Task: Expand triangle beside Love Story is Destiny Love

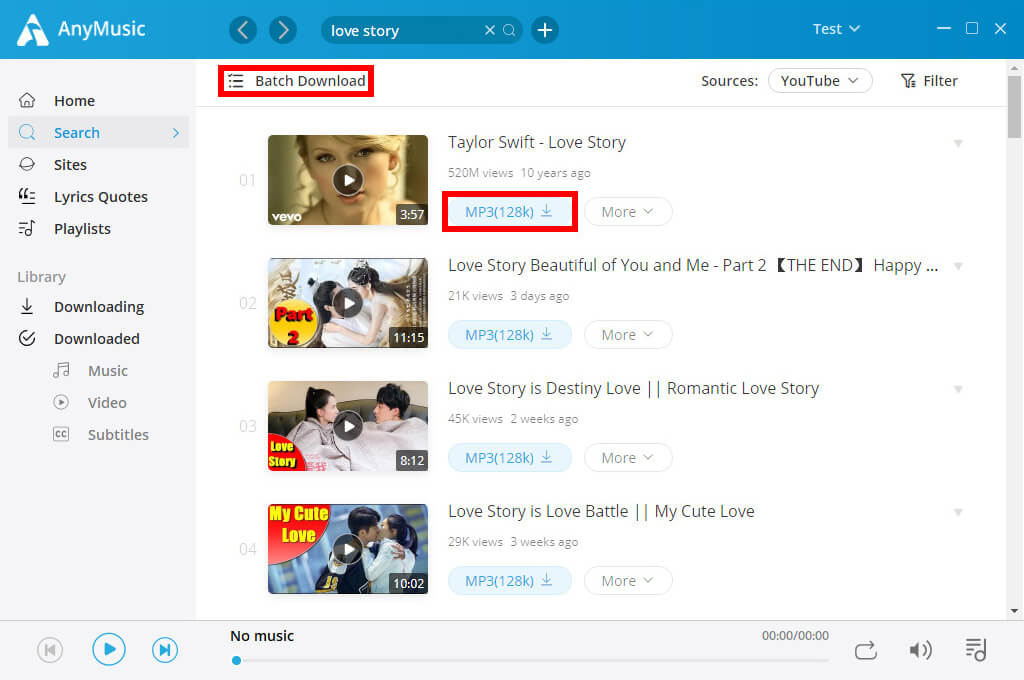Action: [958, 389]
